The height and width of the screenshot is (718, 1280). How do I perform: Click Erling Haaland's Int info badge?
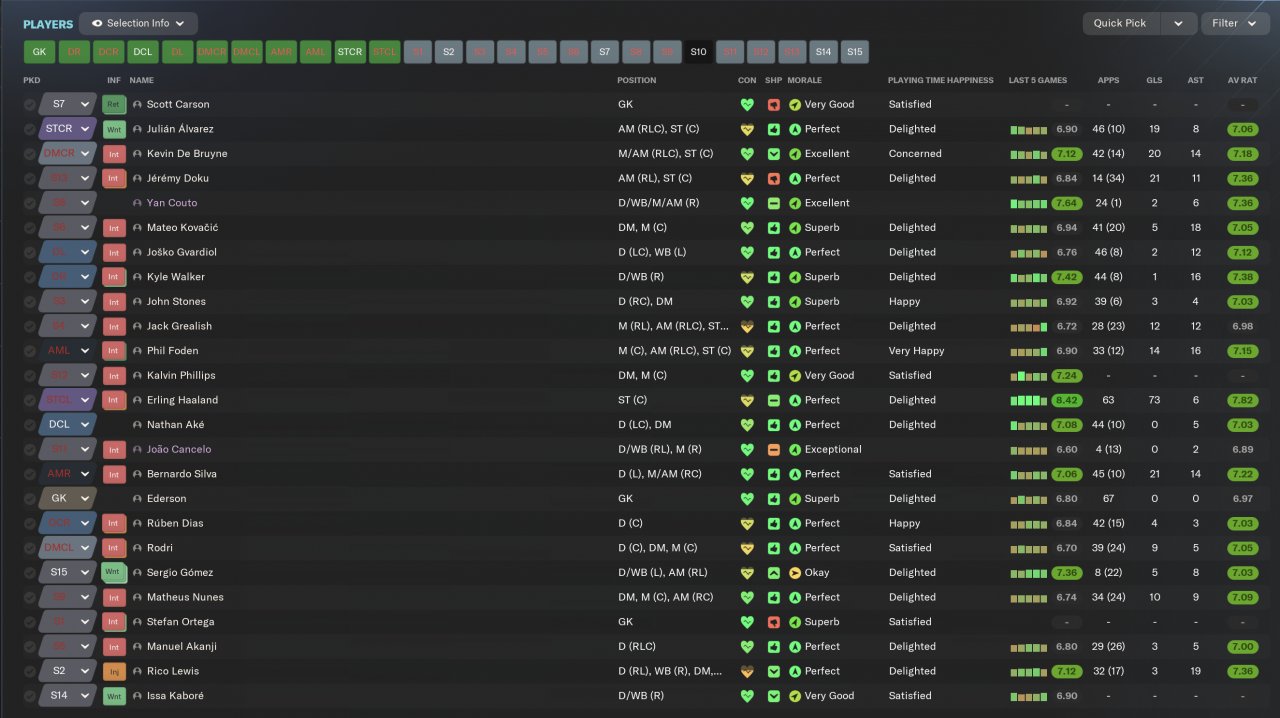point(113,400)
